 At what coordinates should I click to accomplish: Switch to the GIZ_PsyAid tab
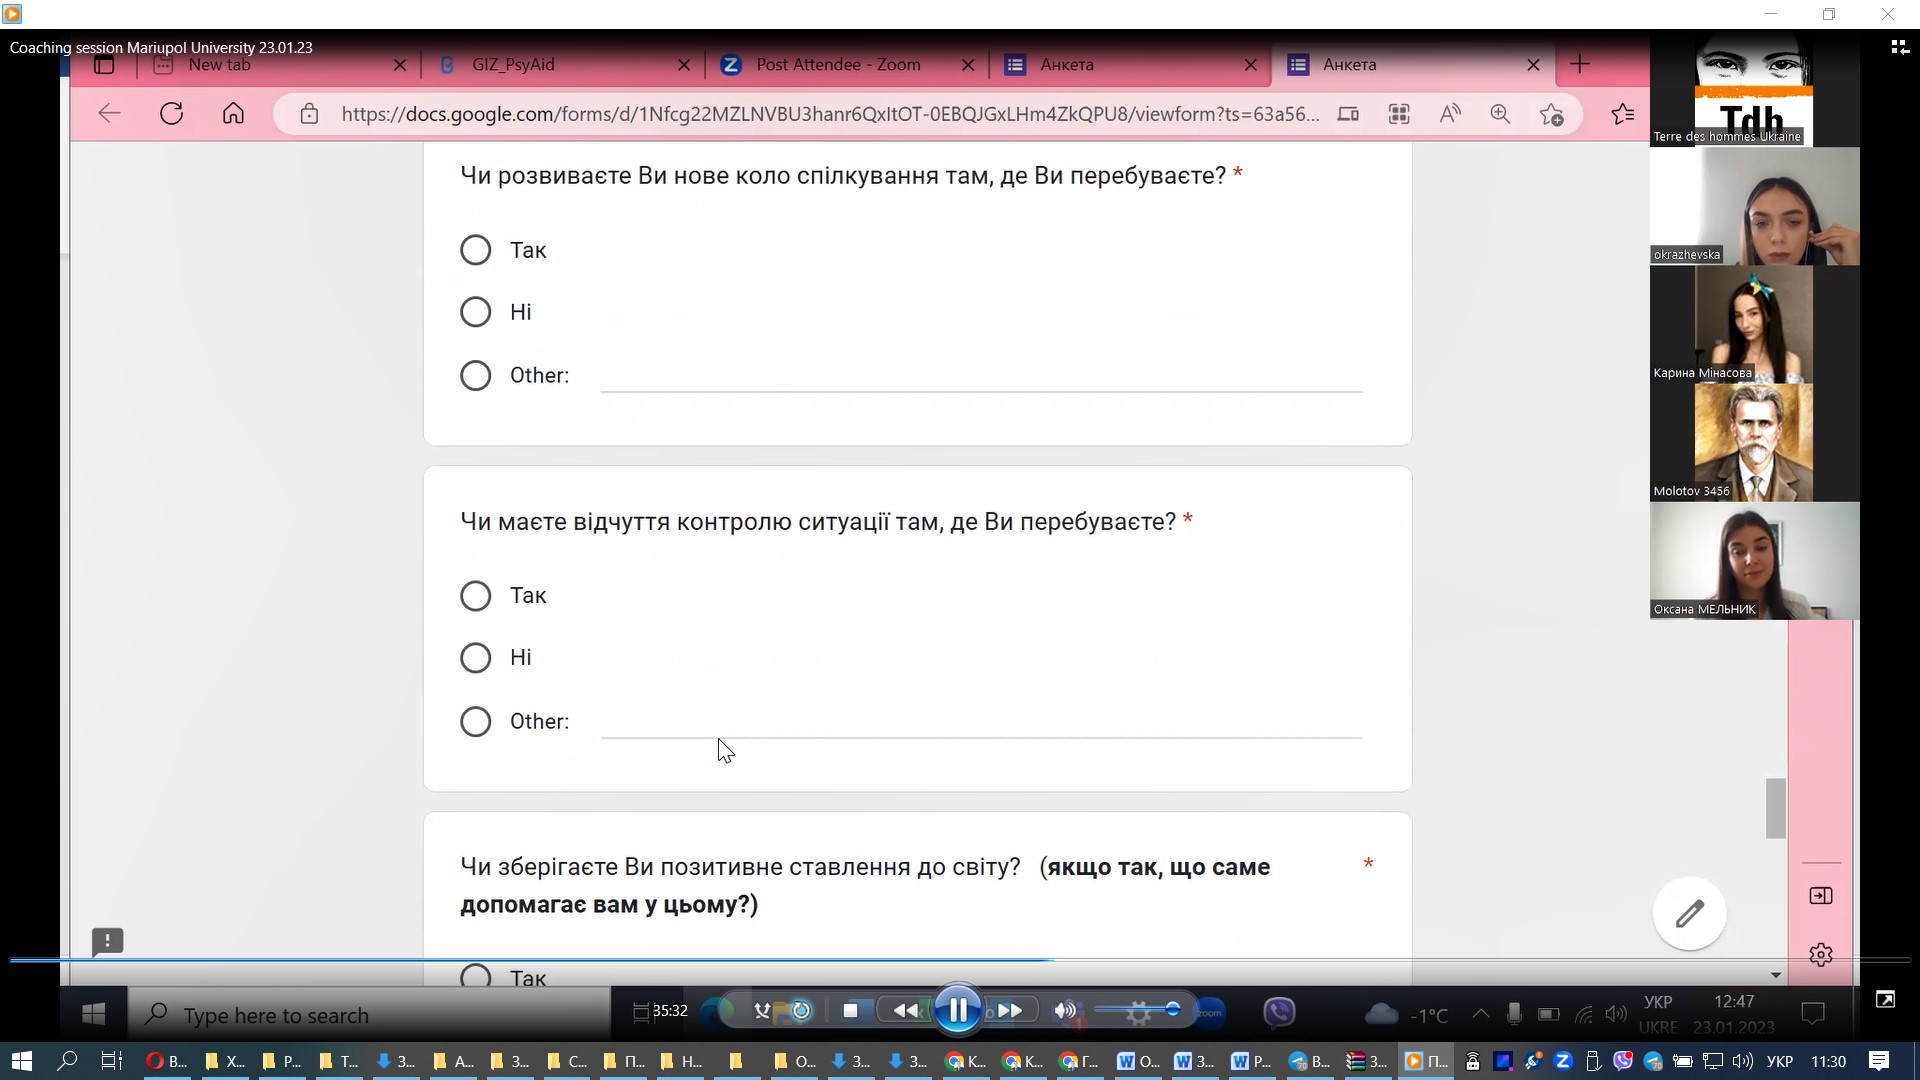point(513,65)
